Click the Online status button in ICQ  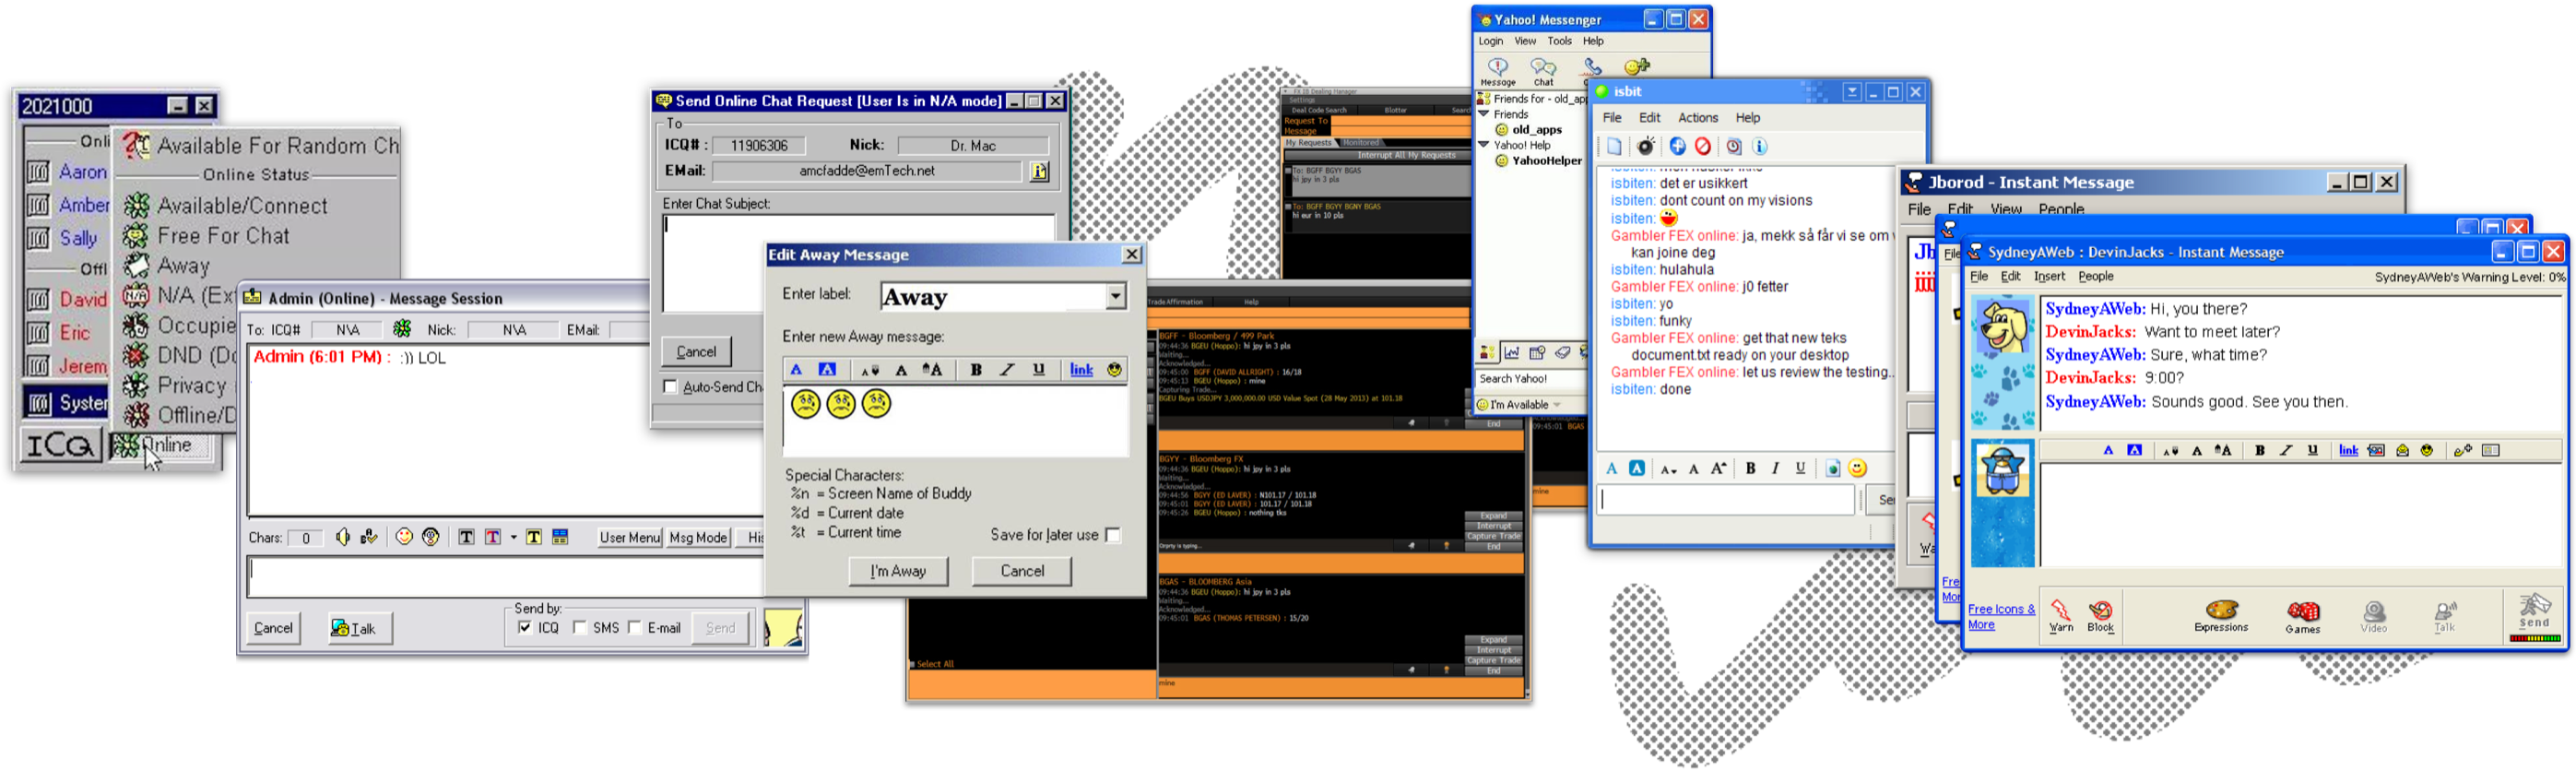click(163, 445)
